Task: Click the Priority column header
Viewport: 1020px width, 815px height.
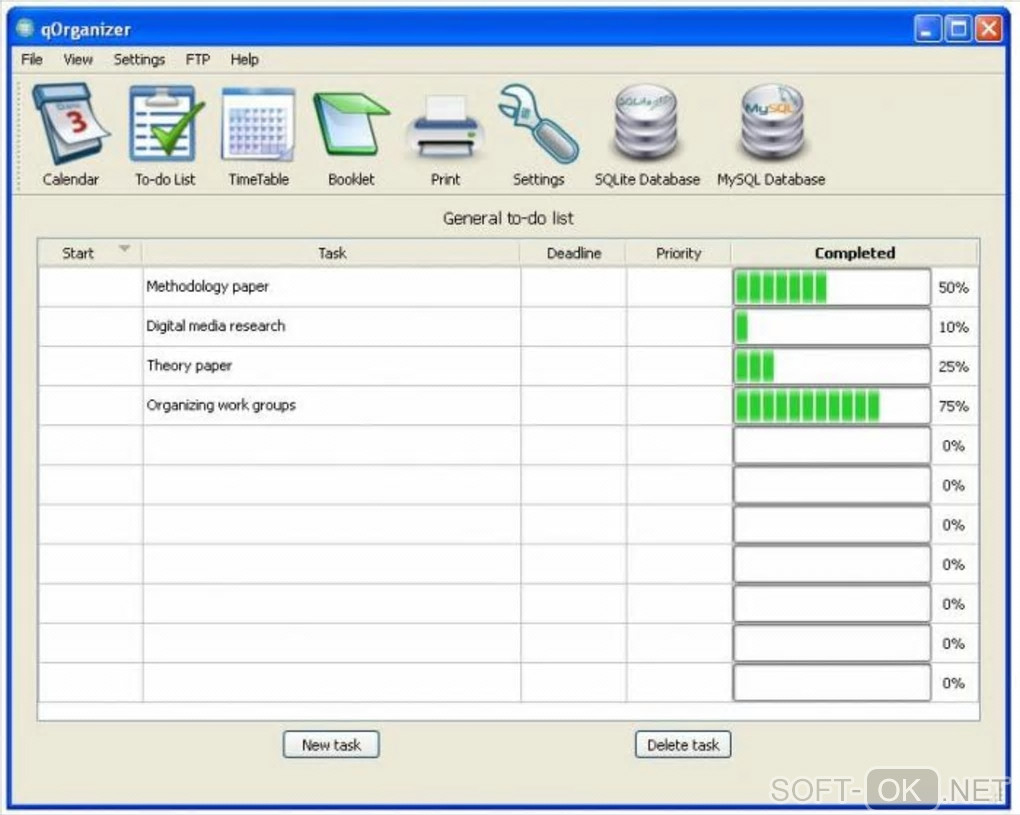Action: pos(678,253)
